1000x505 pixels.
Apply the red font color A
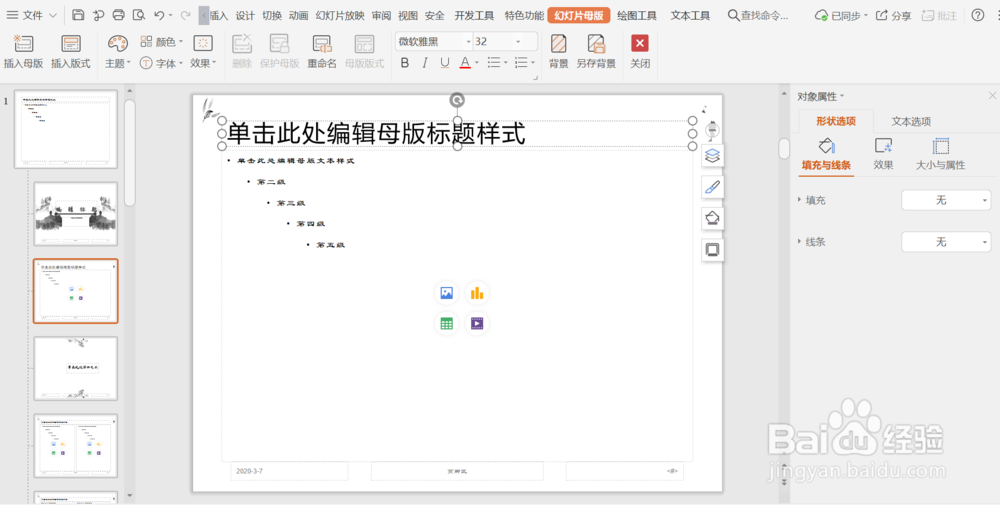(x=465, y=62)
